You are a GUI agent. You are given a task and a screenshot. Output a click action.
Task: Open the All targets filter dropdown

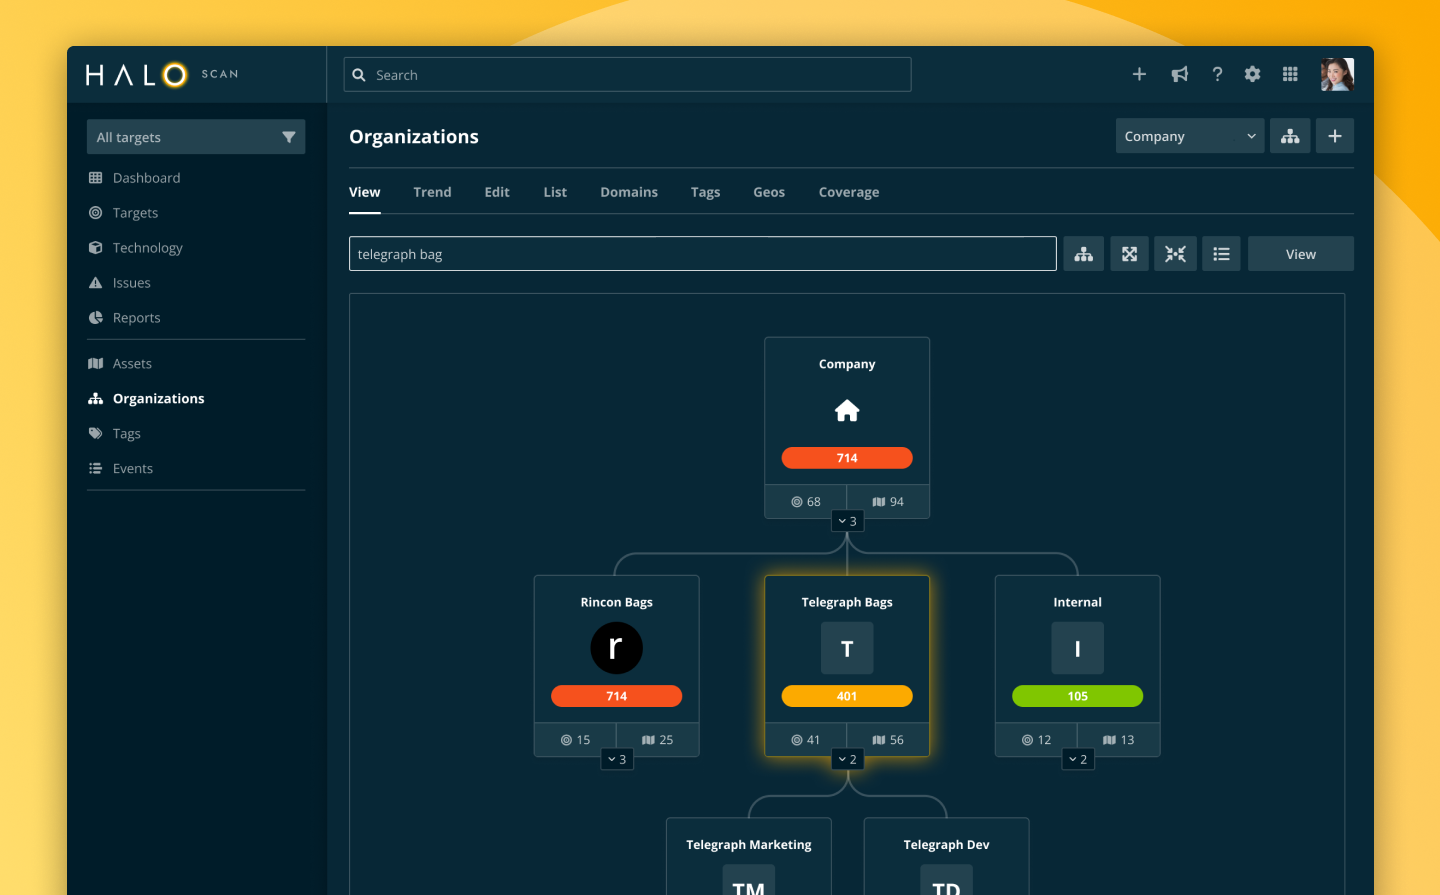click(196, 137)
